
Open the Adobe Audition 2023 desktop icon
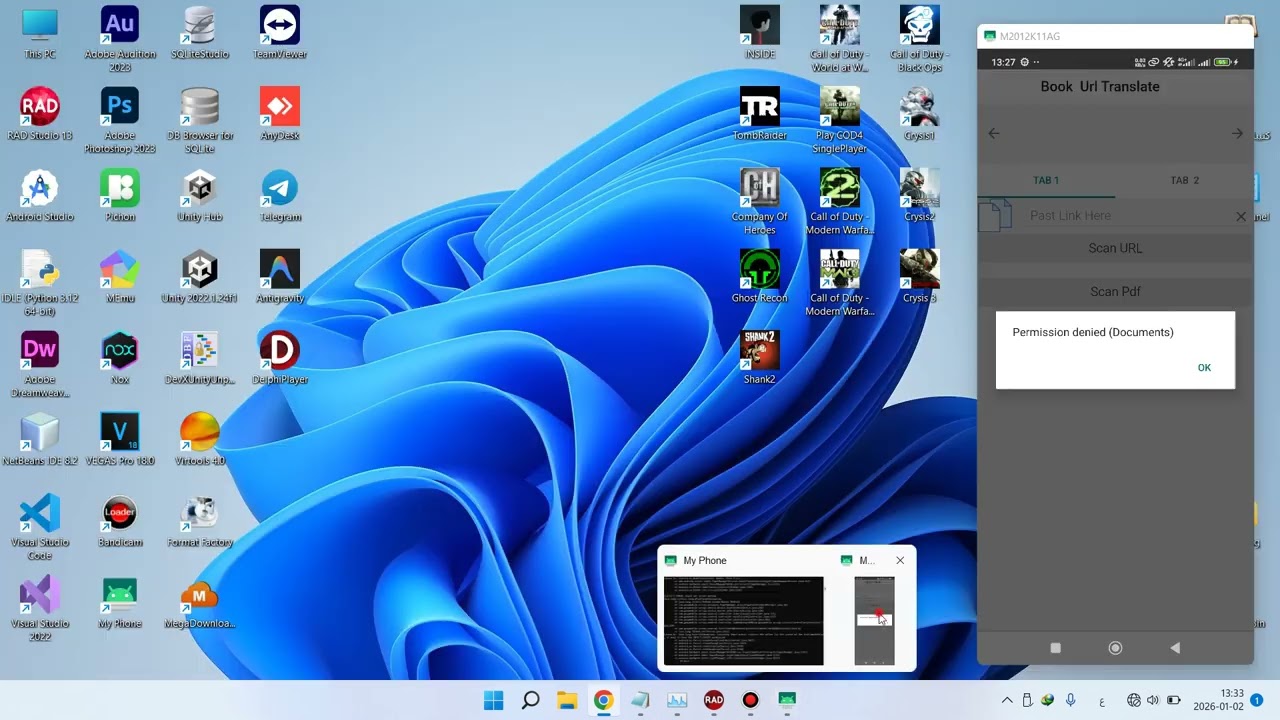coord(120,39)
